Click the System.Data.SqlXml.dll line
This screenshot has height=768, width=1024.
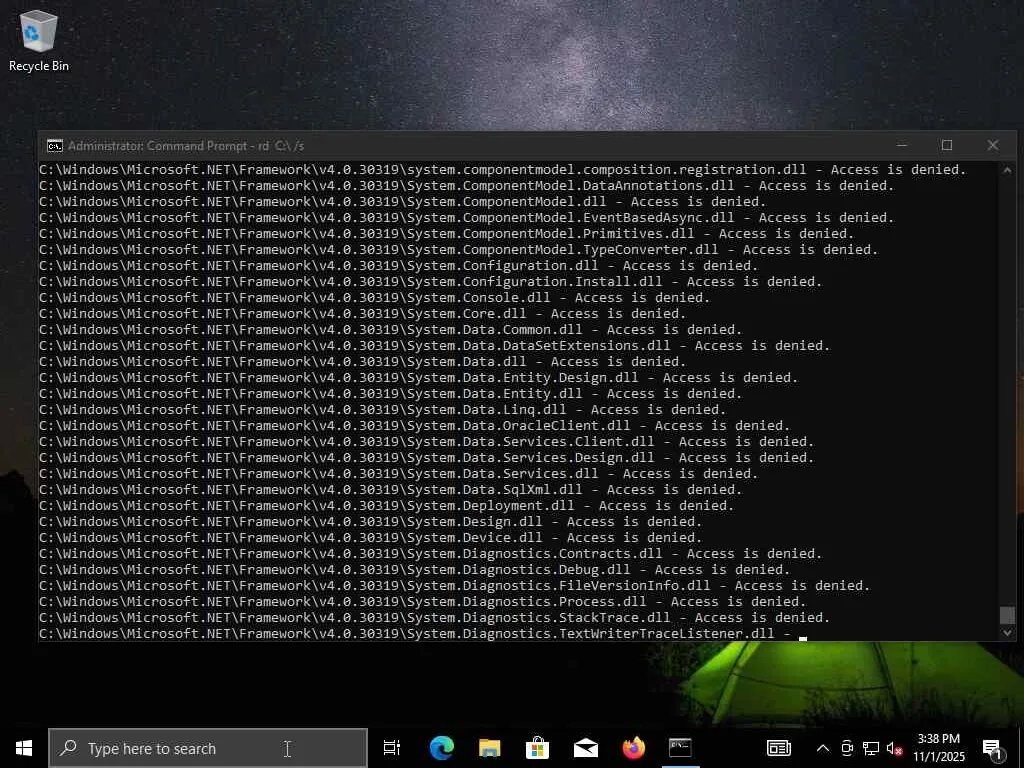coord(391,490)
